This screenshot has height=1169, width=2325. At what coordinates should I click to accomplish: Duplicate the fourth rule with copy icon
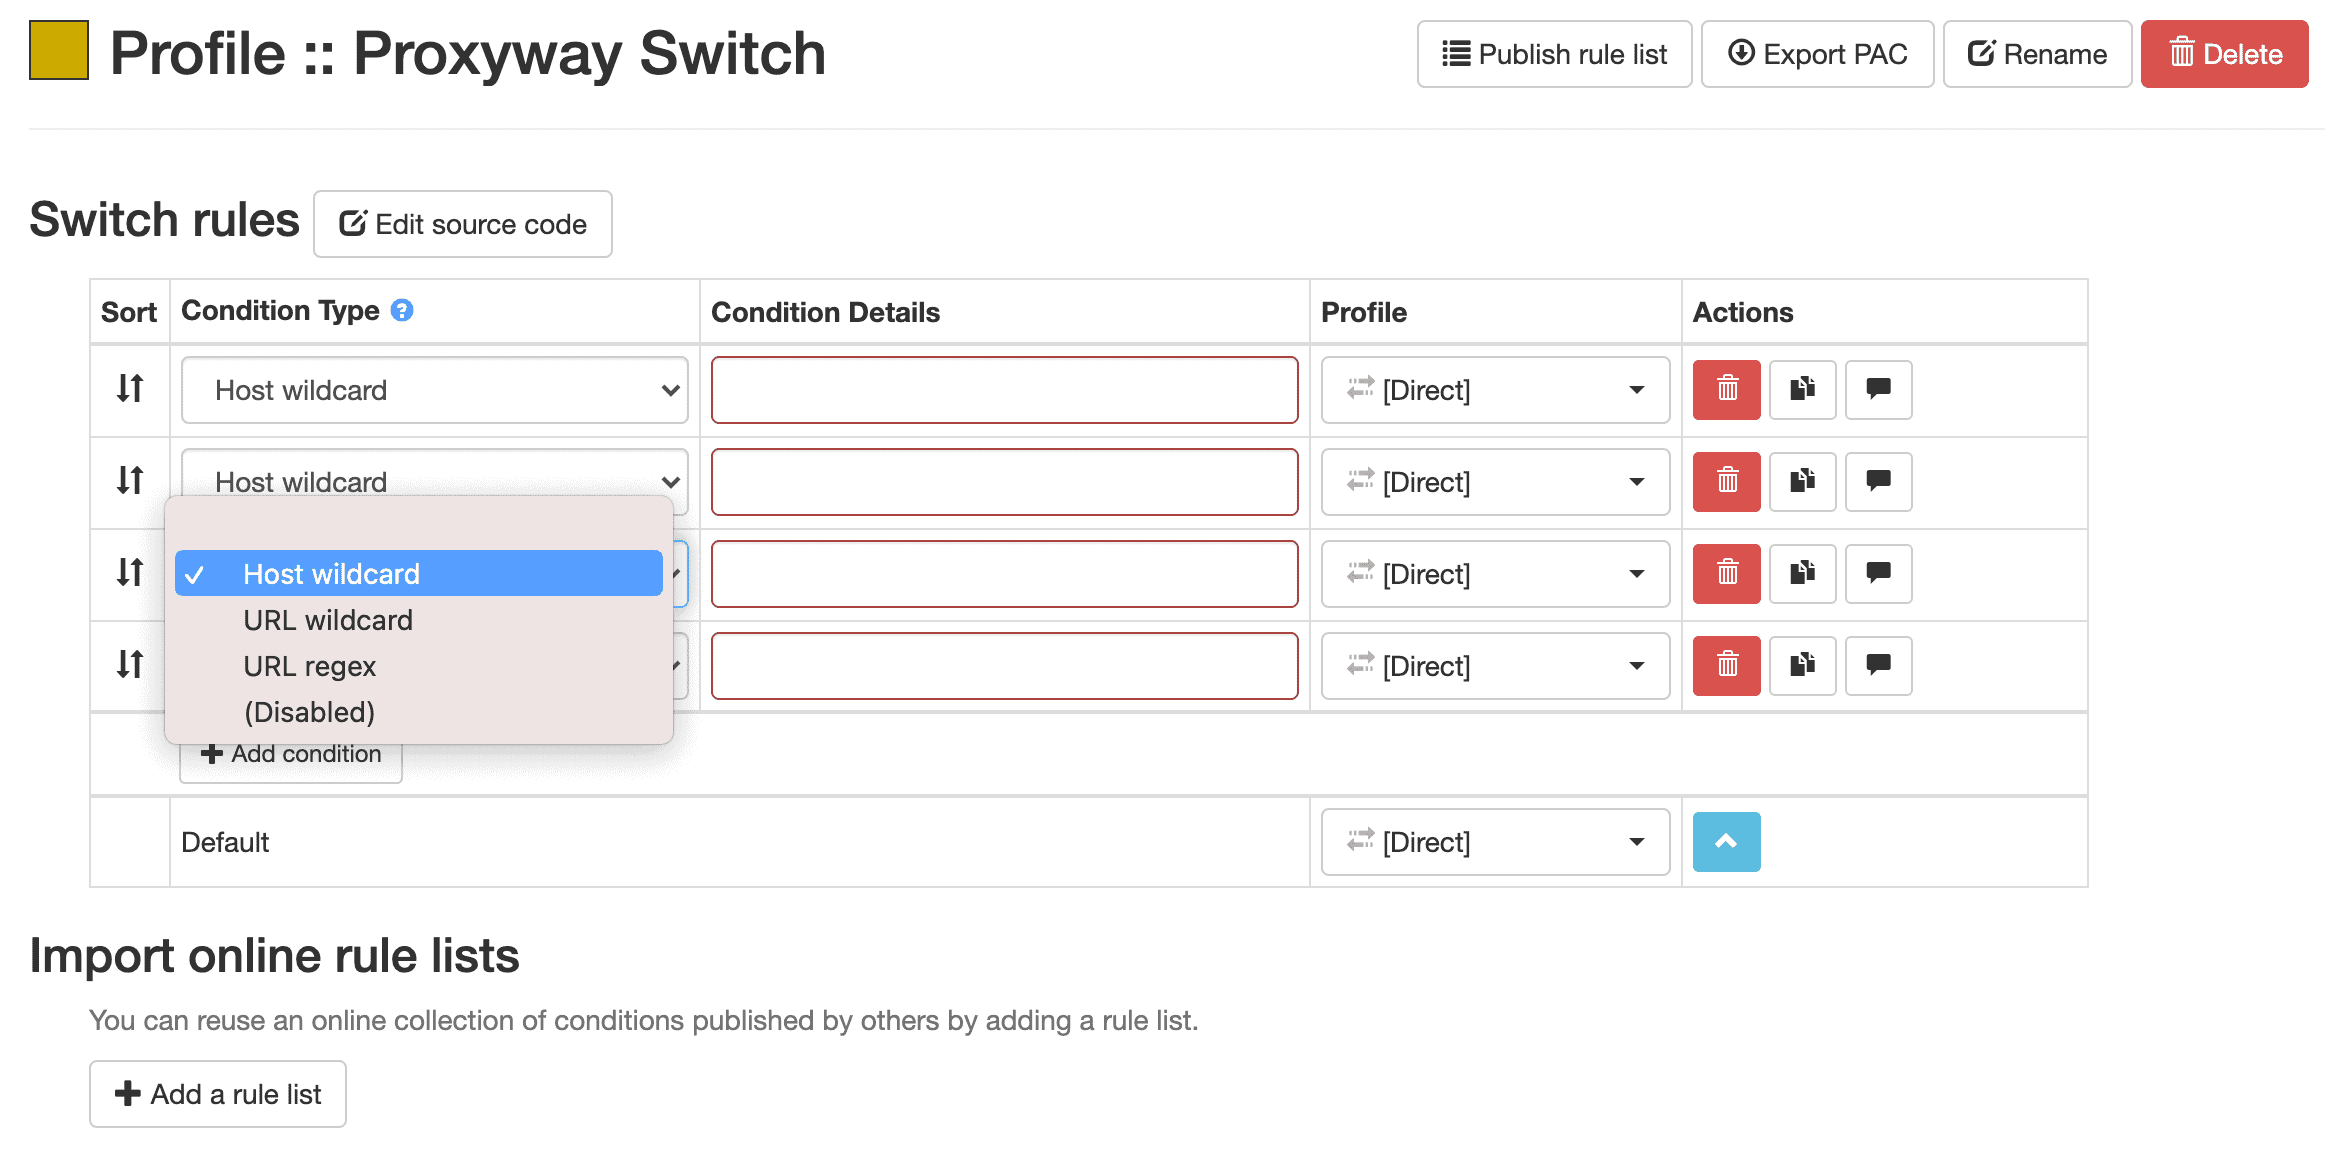(x=1803, y=666)
